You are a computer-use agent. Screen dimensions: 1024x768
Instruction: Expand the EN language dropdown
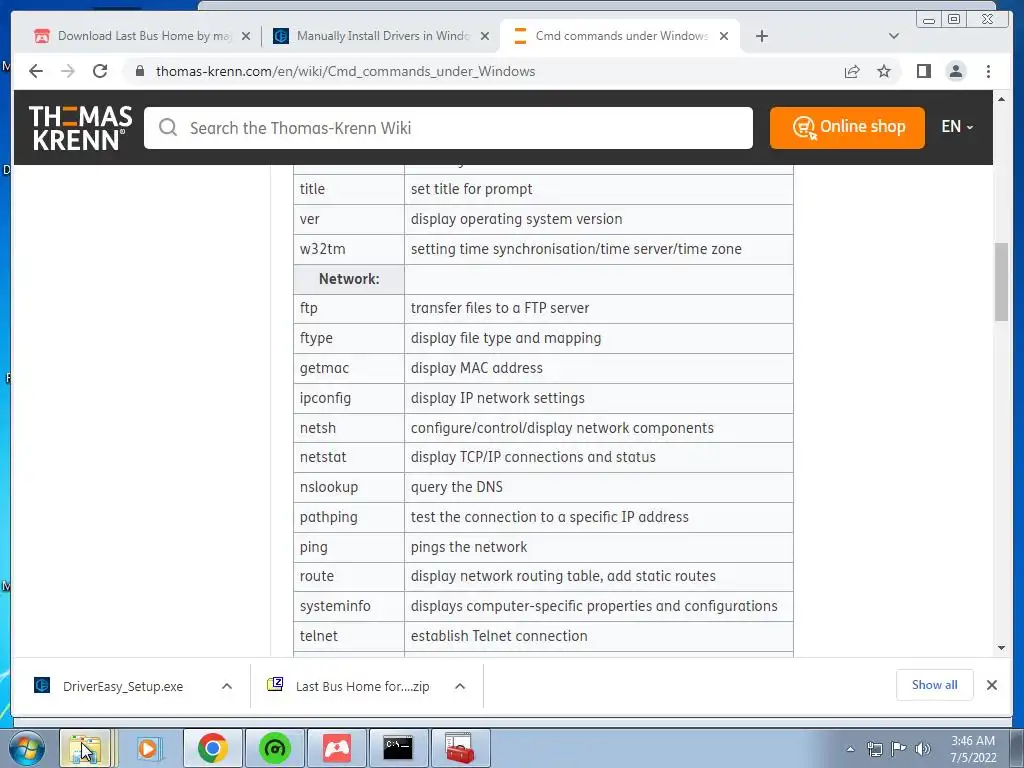point(957,127)
